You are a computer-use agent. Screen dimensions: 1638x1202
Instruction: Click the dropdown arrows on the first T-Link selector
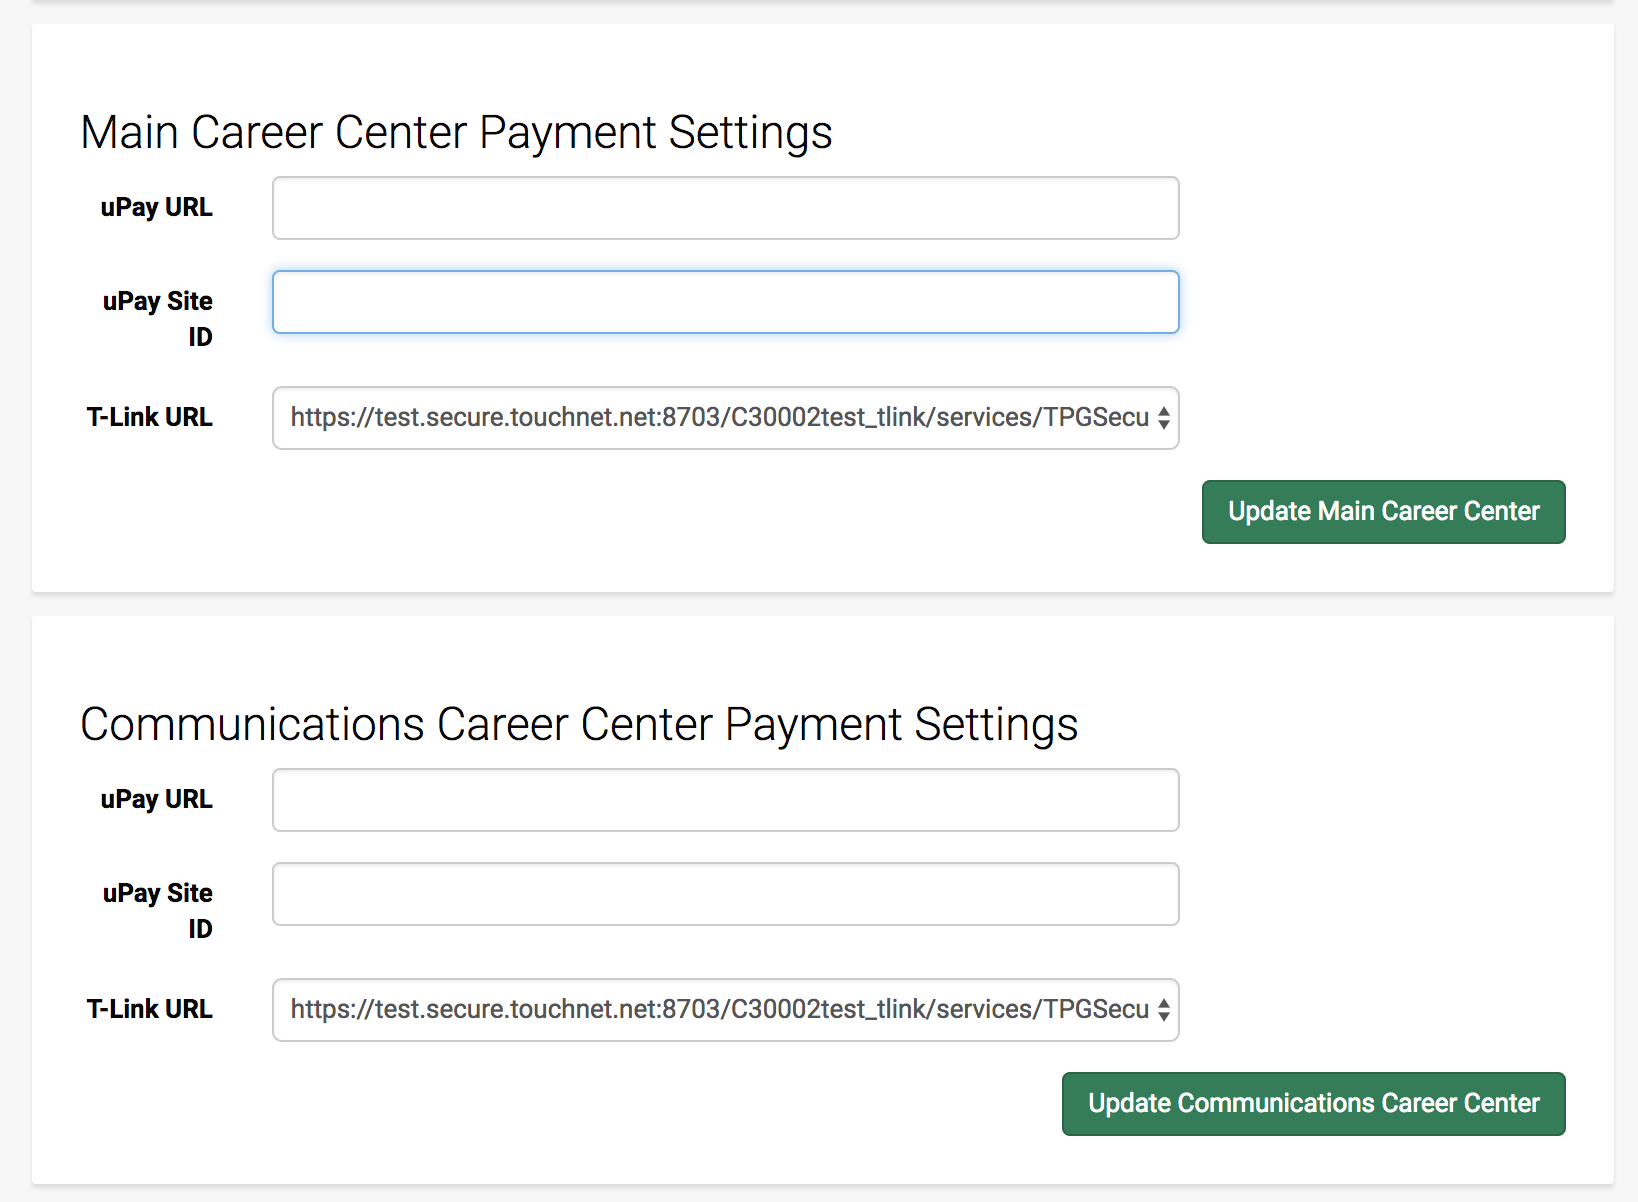tap(1162, 418)
